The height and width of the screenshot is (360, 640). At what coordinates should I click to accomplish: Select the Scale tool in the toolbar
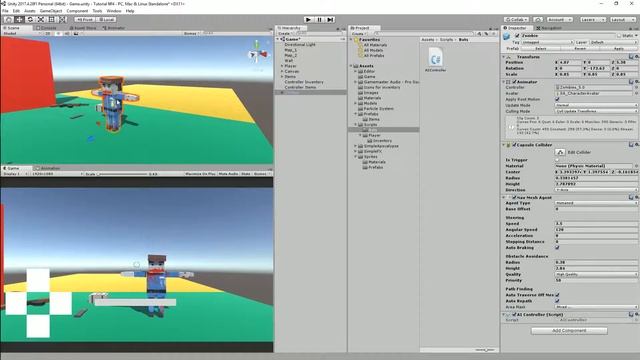(41, 19)
